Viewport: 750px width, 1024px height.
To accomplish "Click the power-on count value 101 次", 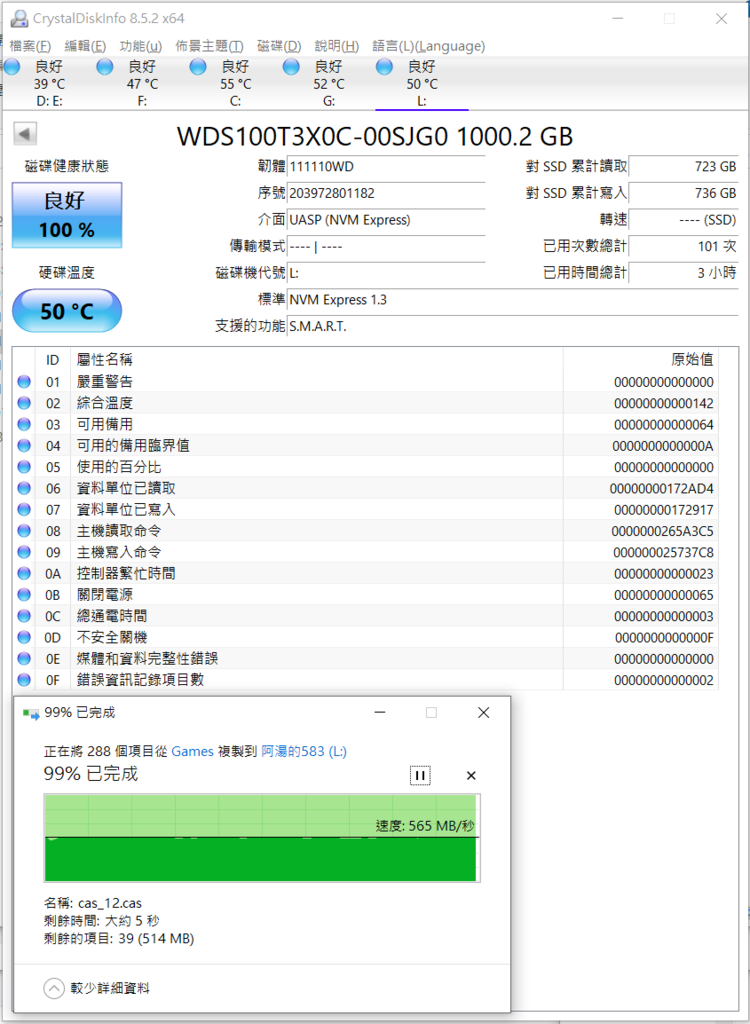I will tap(683, 247).
